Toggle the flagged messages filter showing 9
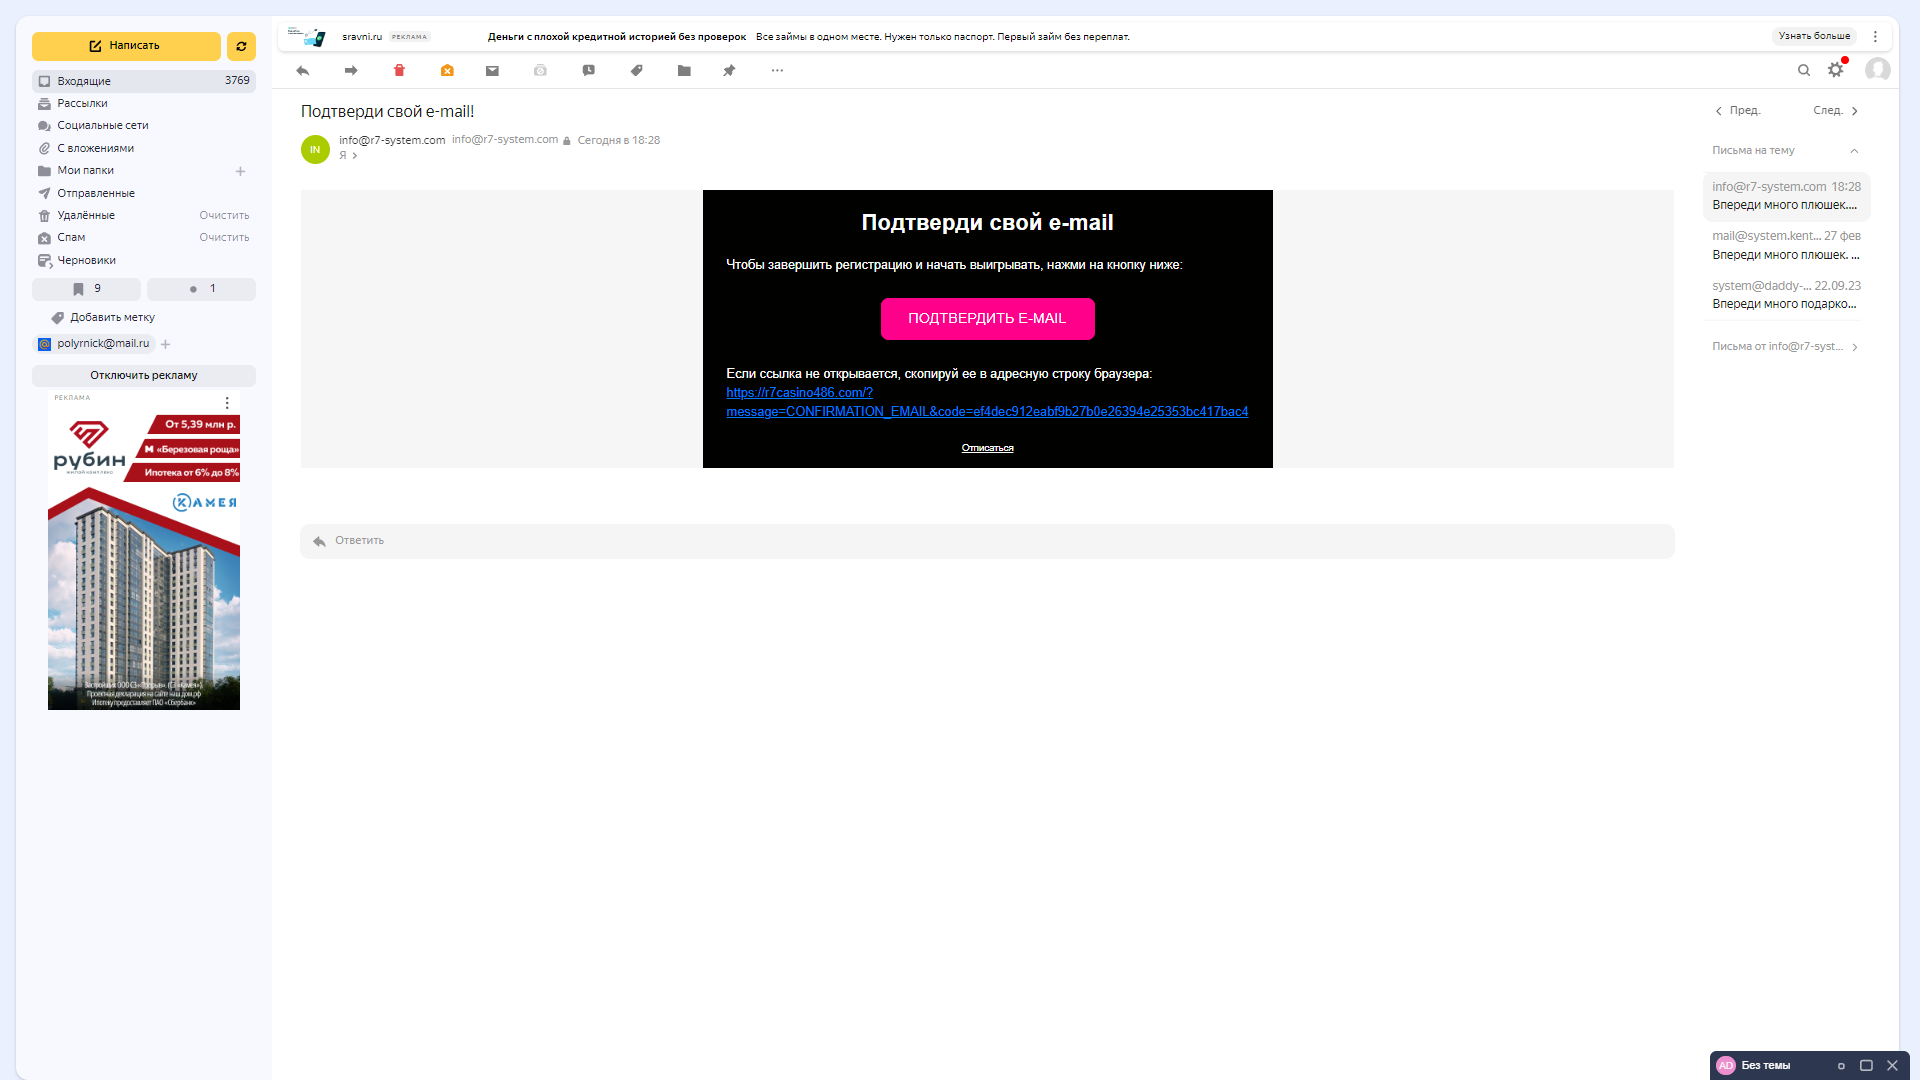1920x1080 pixels. click(x=87, y=289)
